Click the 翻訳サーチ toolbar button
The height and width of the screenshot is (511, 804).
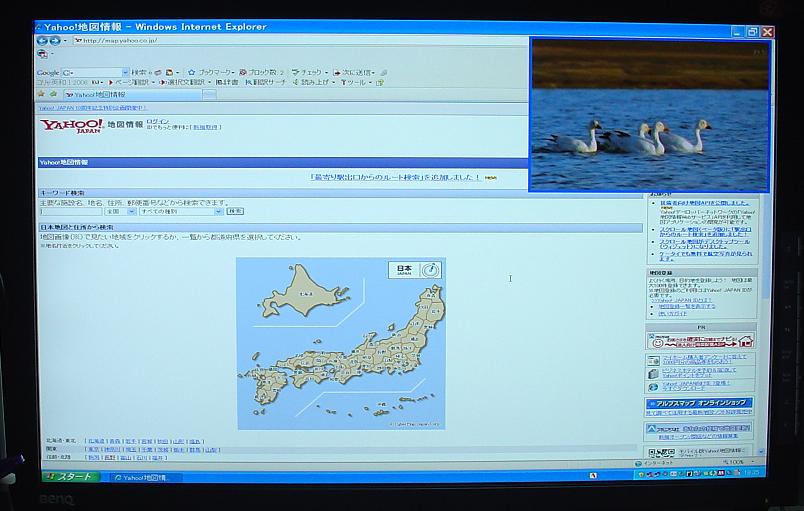[265, 82]
